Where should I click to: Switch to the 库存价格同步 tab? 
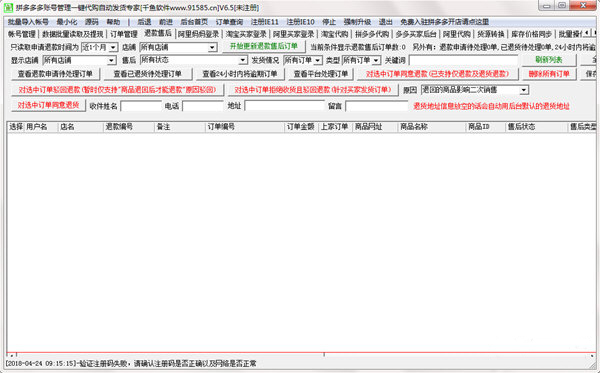tap(532, 34)
